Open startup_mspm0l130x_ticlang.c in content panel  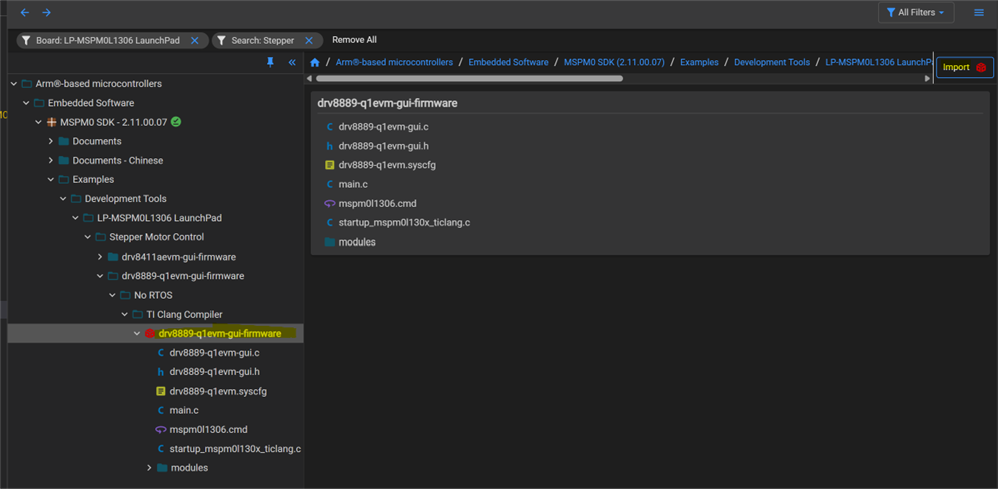pos(404,223)
